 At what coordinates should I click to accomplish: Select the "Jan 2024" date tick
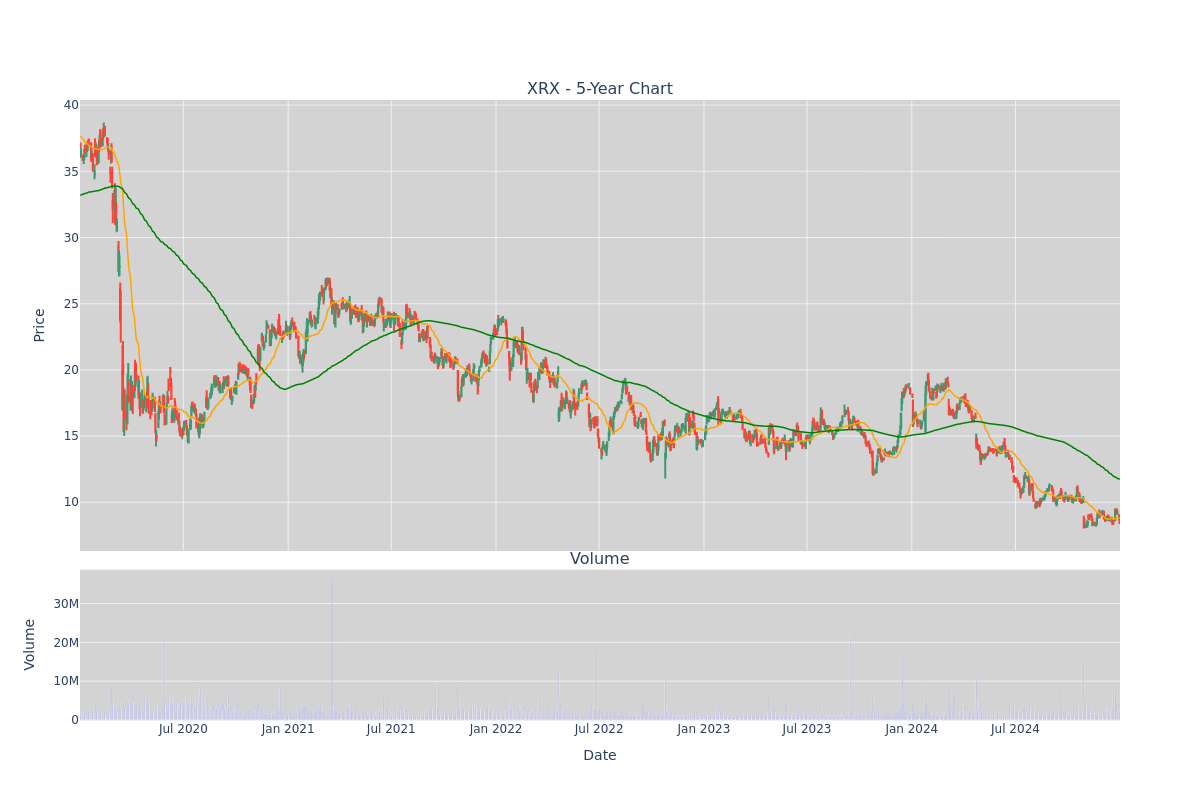[912, 729]
